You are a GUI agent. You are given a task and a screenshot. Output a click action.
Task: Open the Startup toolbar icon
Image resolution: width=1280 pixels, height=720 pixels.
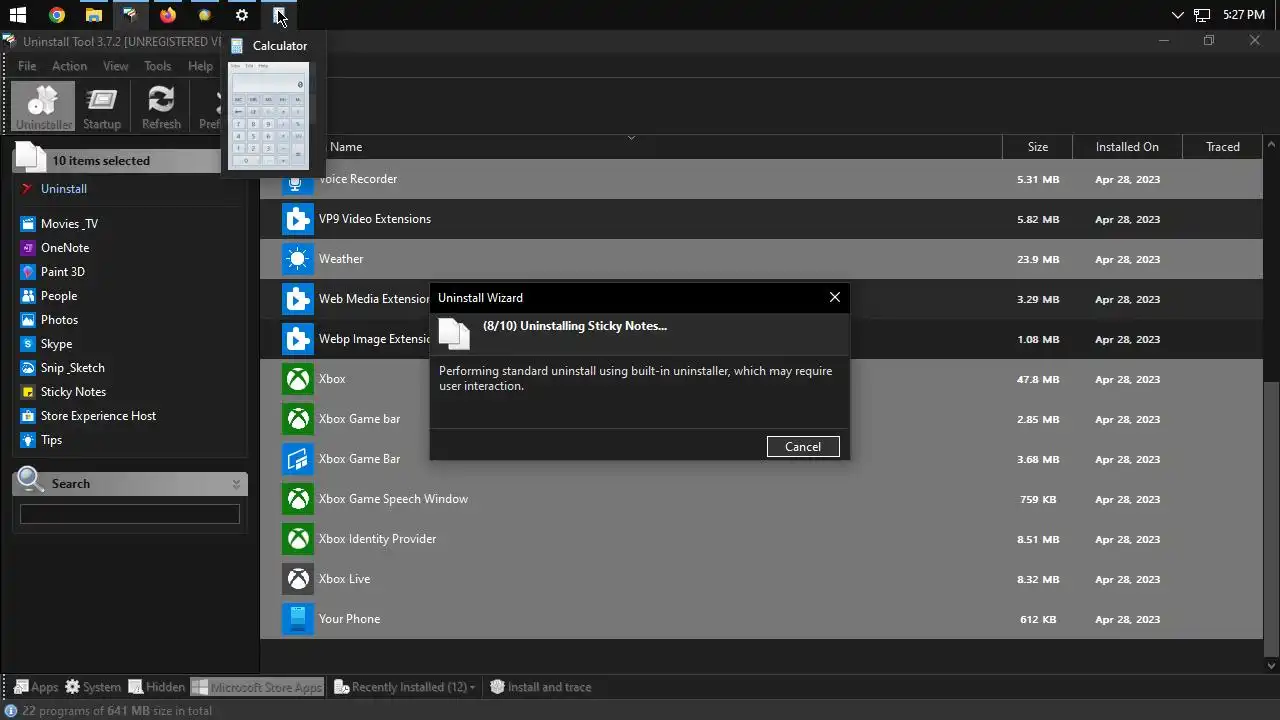click(x=102, y=107)
